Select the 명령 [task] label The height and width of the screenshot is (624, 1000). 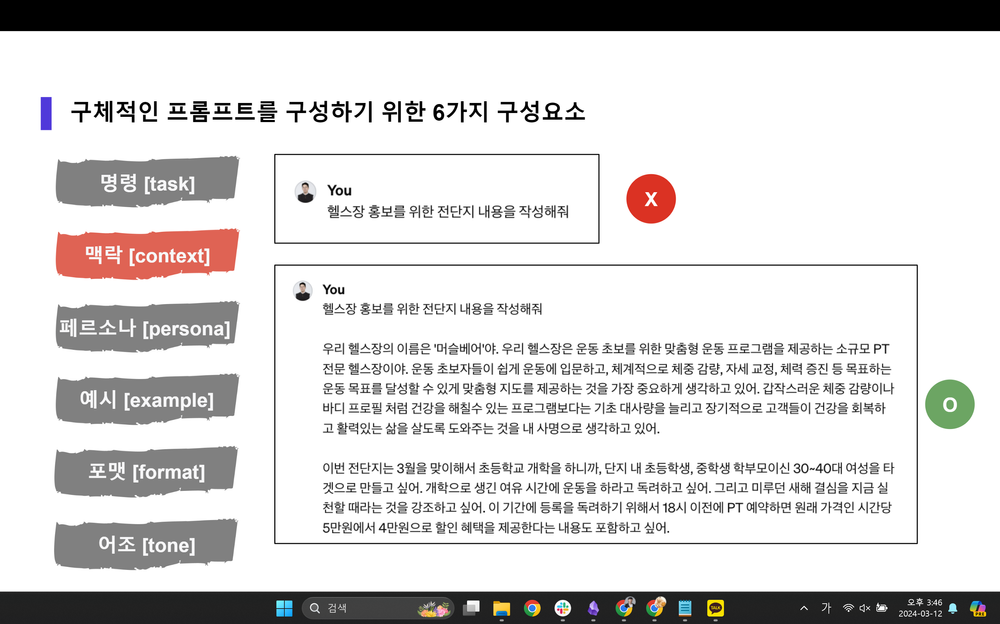pos(147,183)
